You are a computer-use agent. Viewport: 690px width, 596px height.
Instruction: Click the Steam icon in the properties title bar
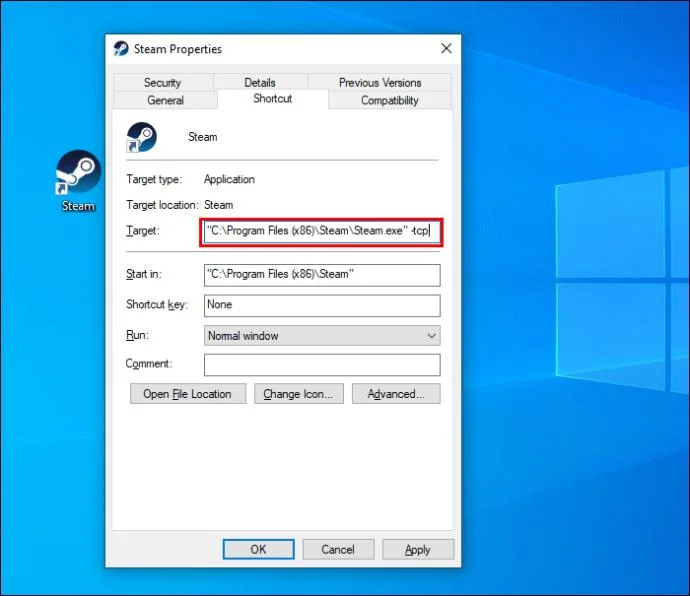pyautogui.click(x=121, y=48)
